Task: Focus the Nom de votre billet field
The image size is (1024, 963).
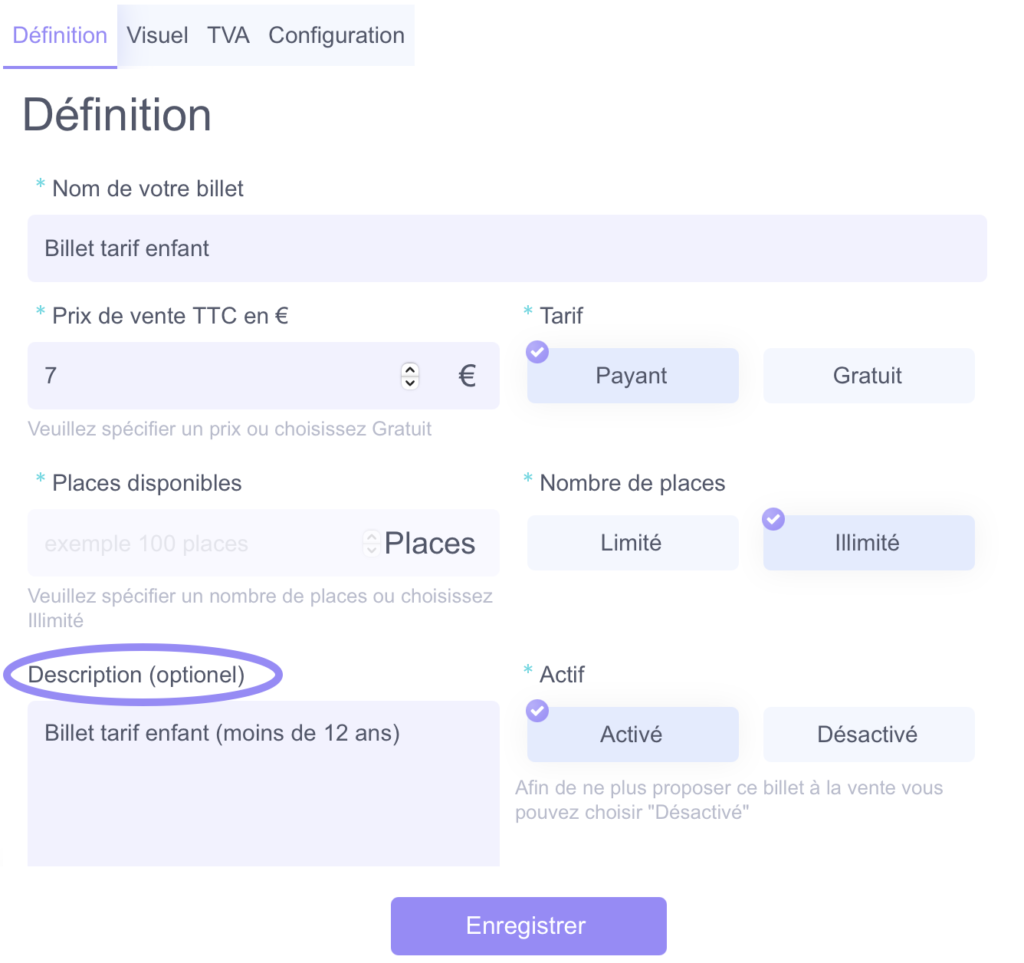Action: [507, 248]
